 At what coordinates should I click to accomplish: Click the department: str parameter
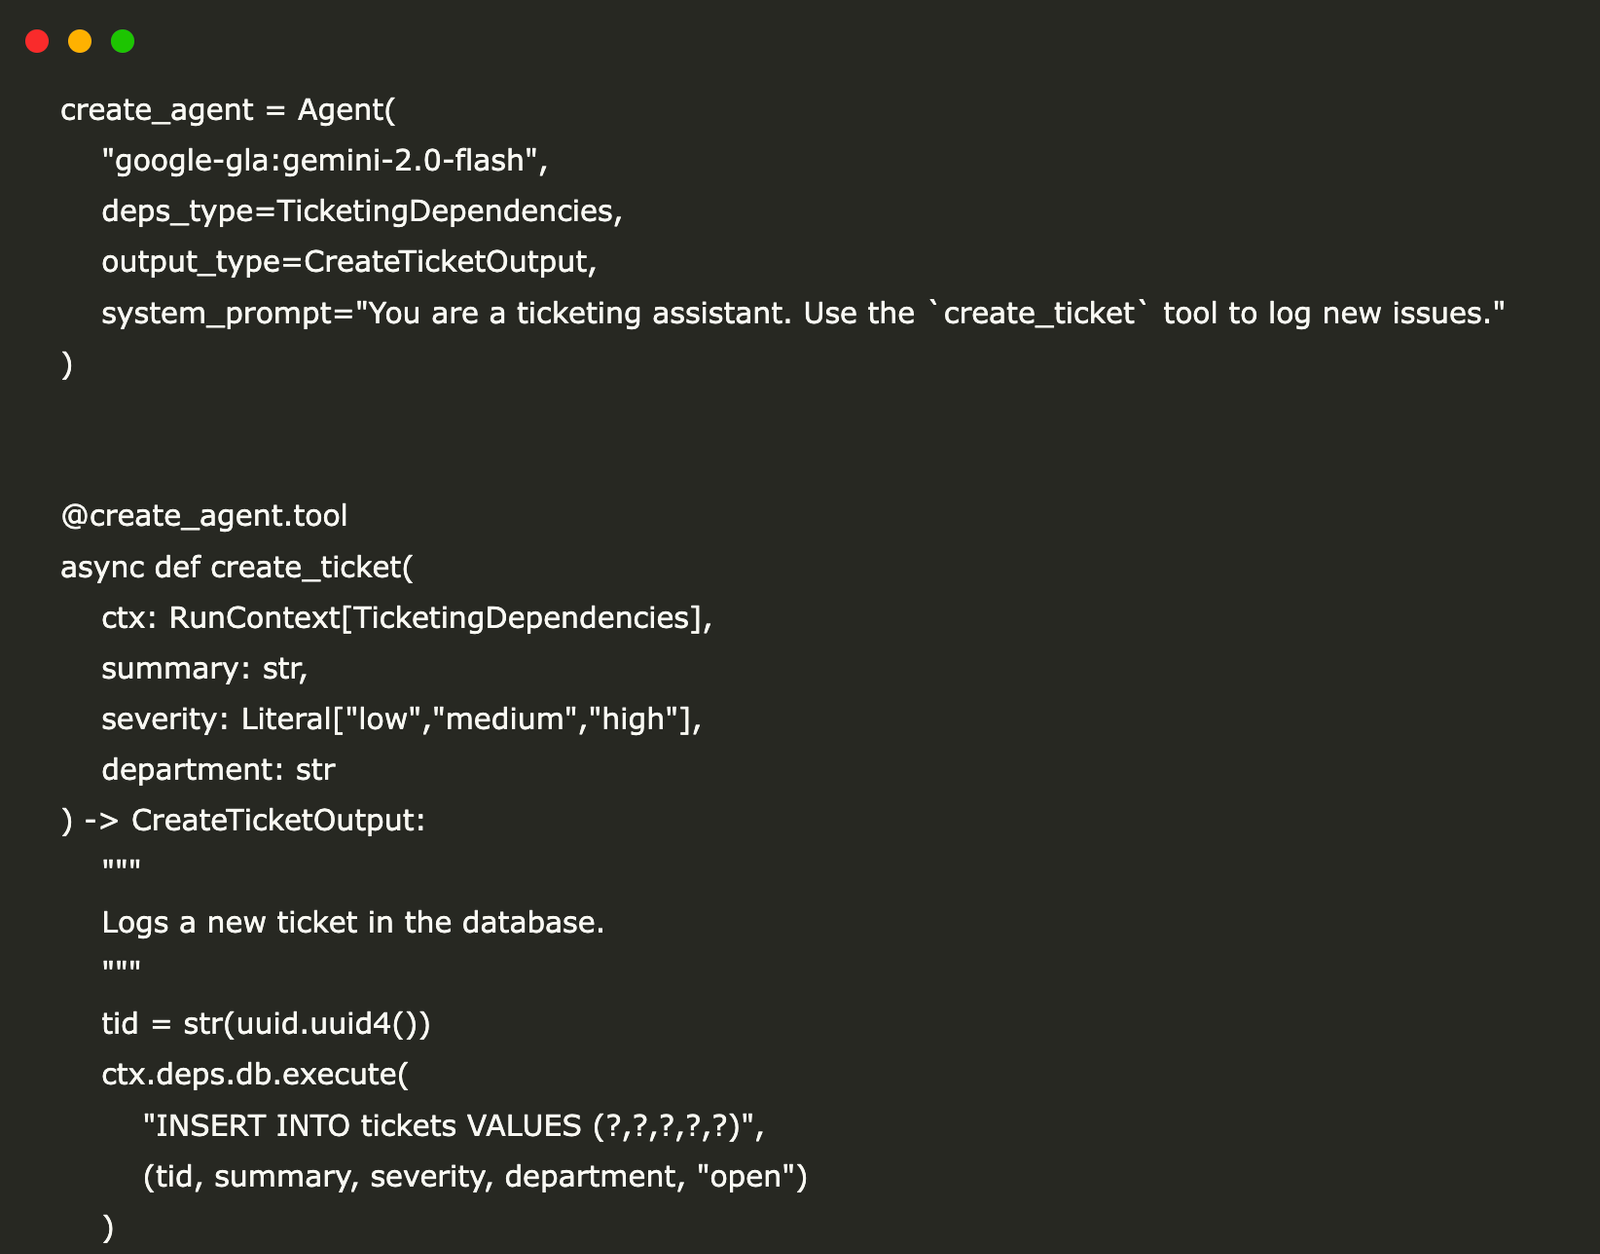[218, 770]
